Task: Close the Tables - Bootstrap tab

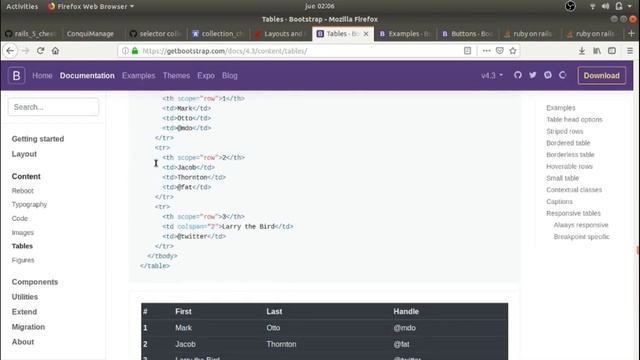Action: pos(366,34)
